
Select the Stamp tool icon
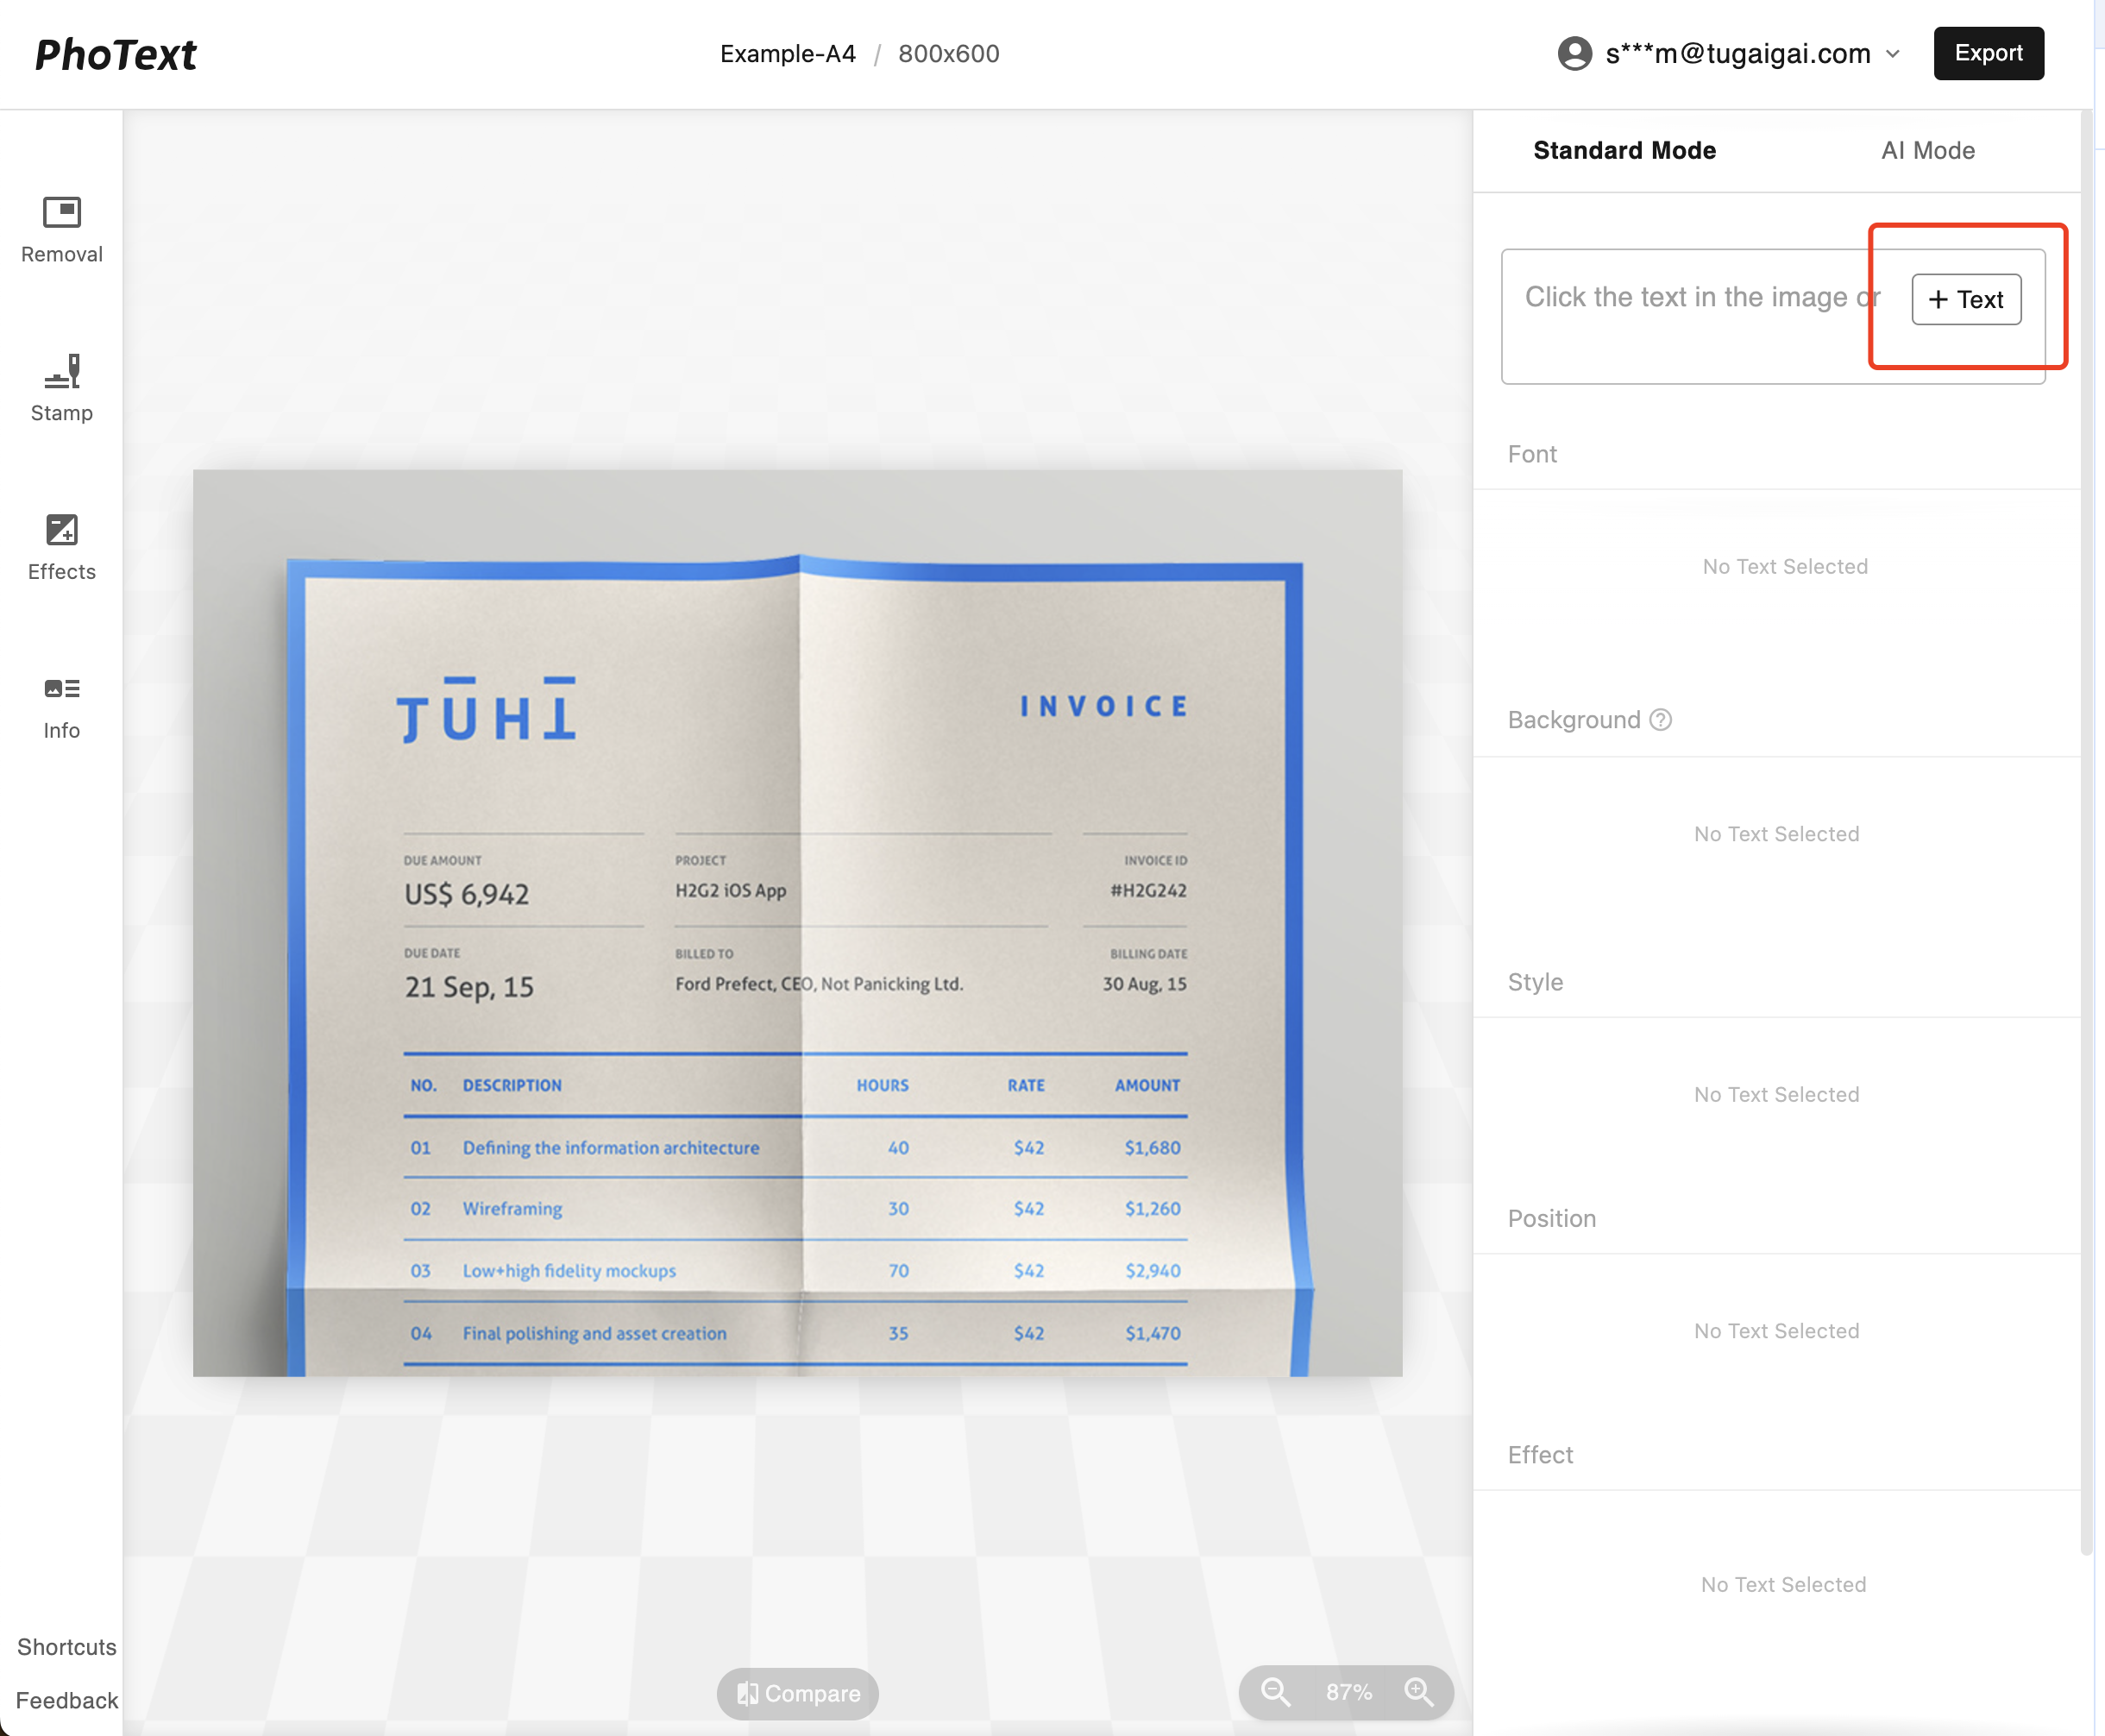61,371
